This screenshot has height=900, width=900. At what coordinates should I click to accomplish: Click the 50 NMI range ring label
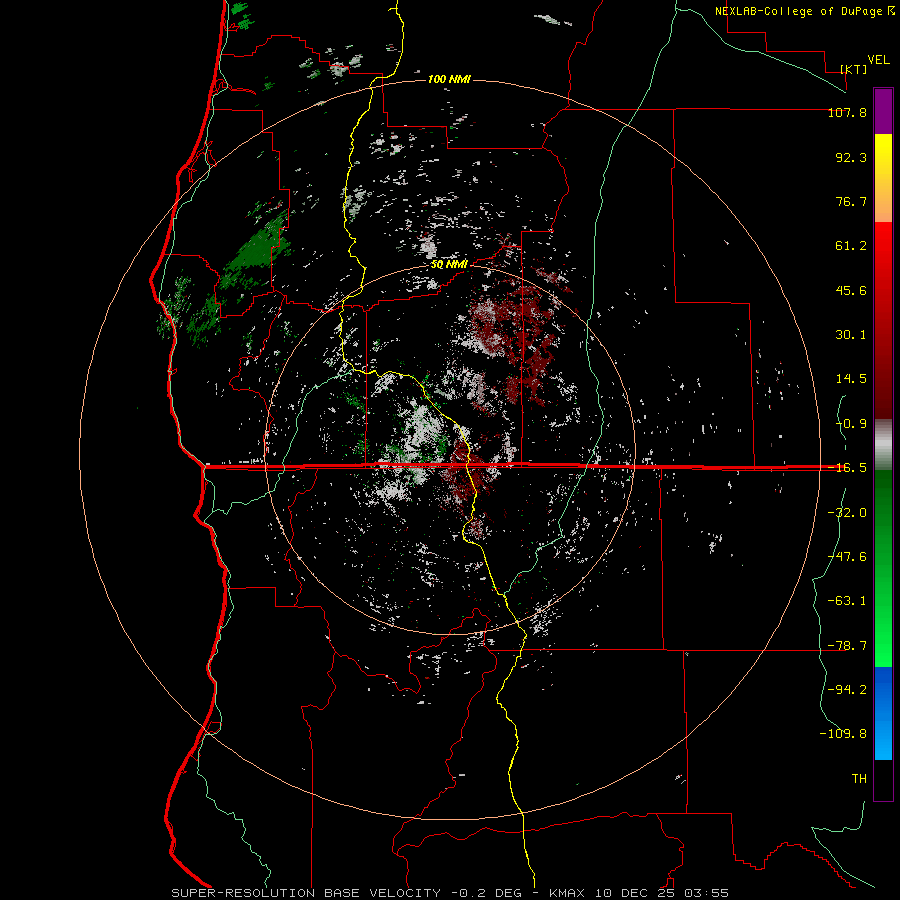449,265
